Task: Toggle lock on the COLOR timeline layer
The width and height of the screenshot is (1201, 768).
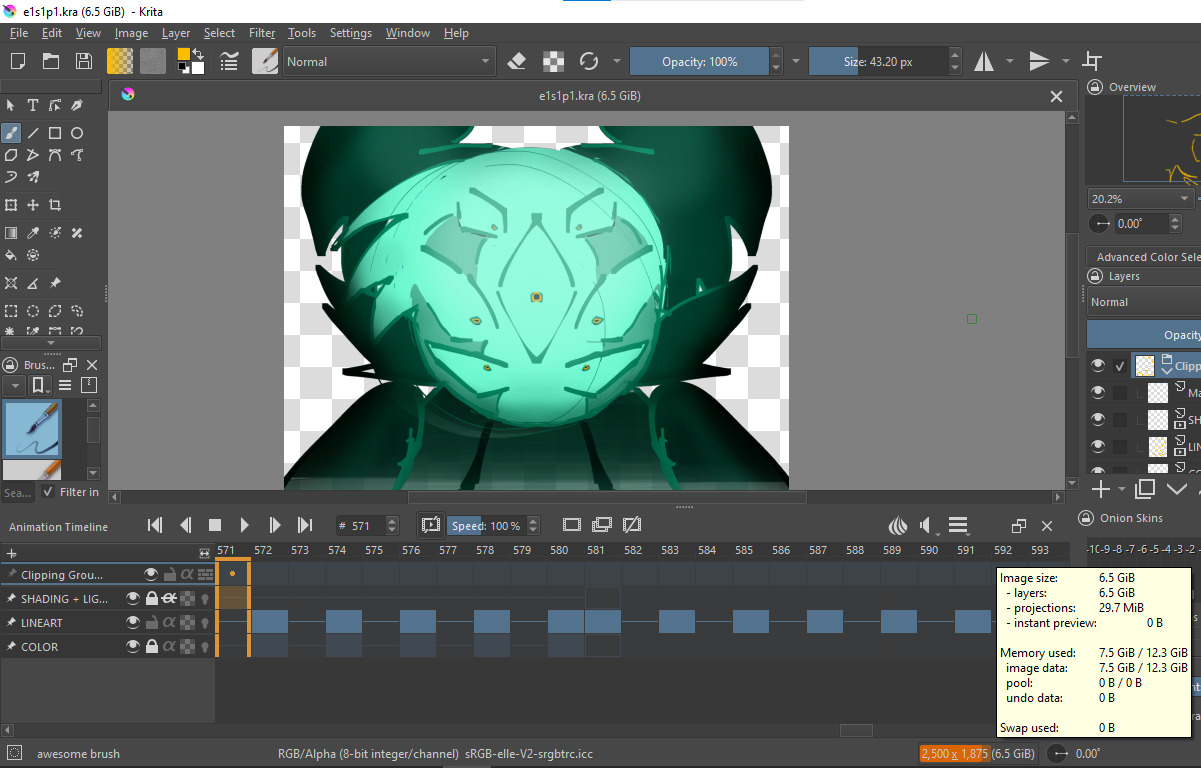Action: coord(151,647)
